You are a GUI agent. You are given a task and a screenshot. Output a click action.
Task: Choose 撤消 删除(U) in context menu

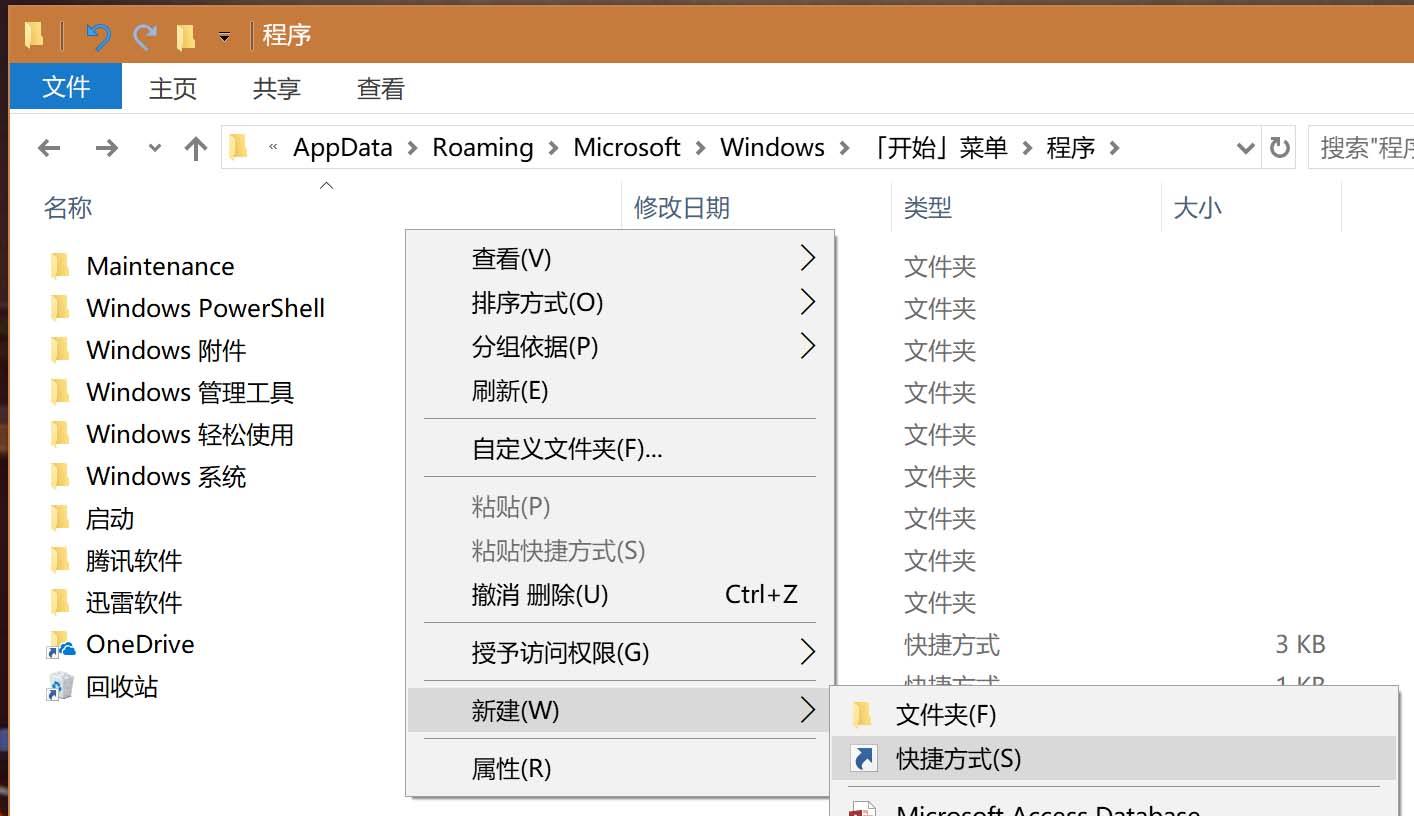pos(620,595)
